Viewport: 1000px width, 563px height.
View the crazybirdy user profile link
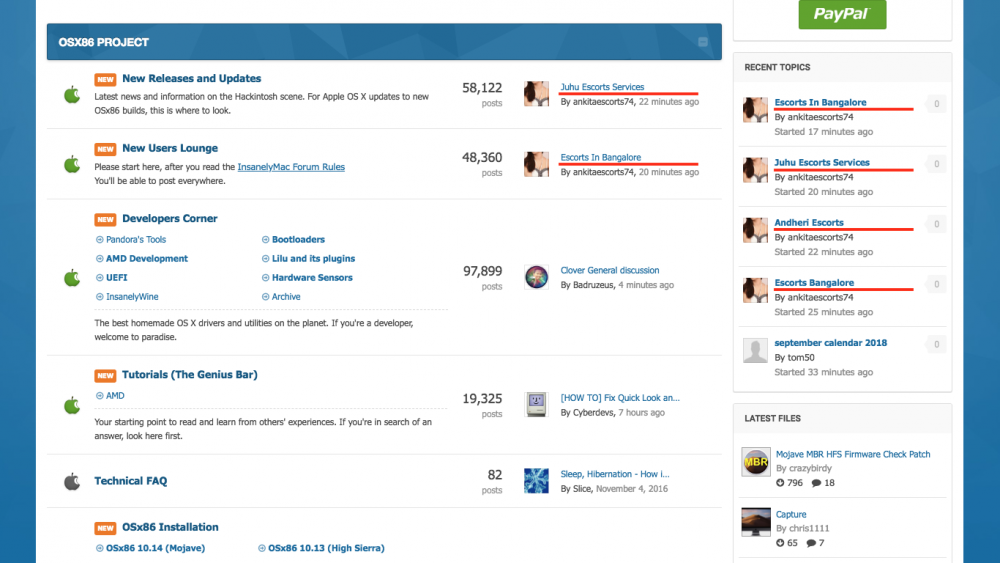point(810,468)
